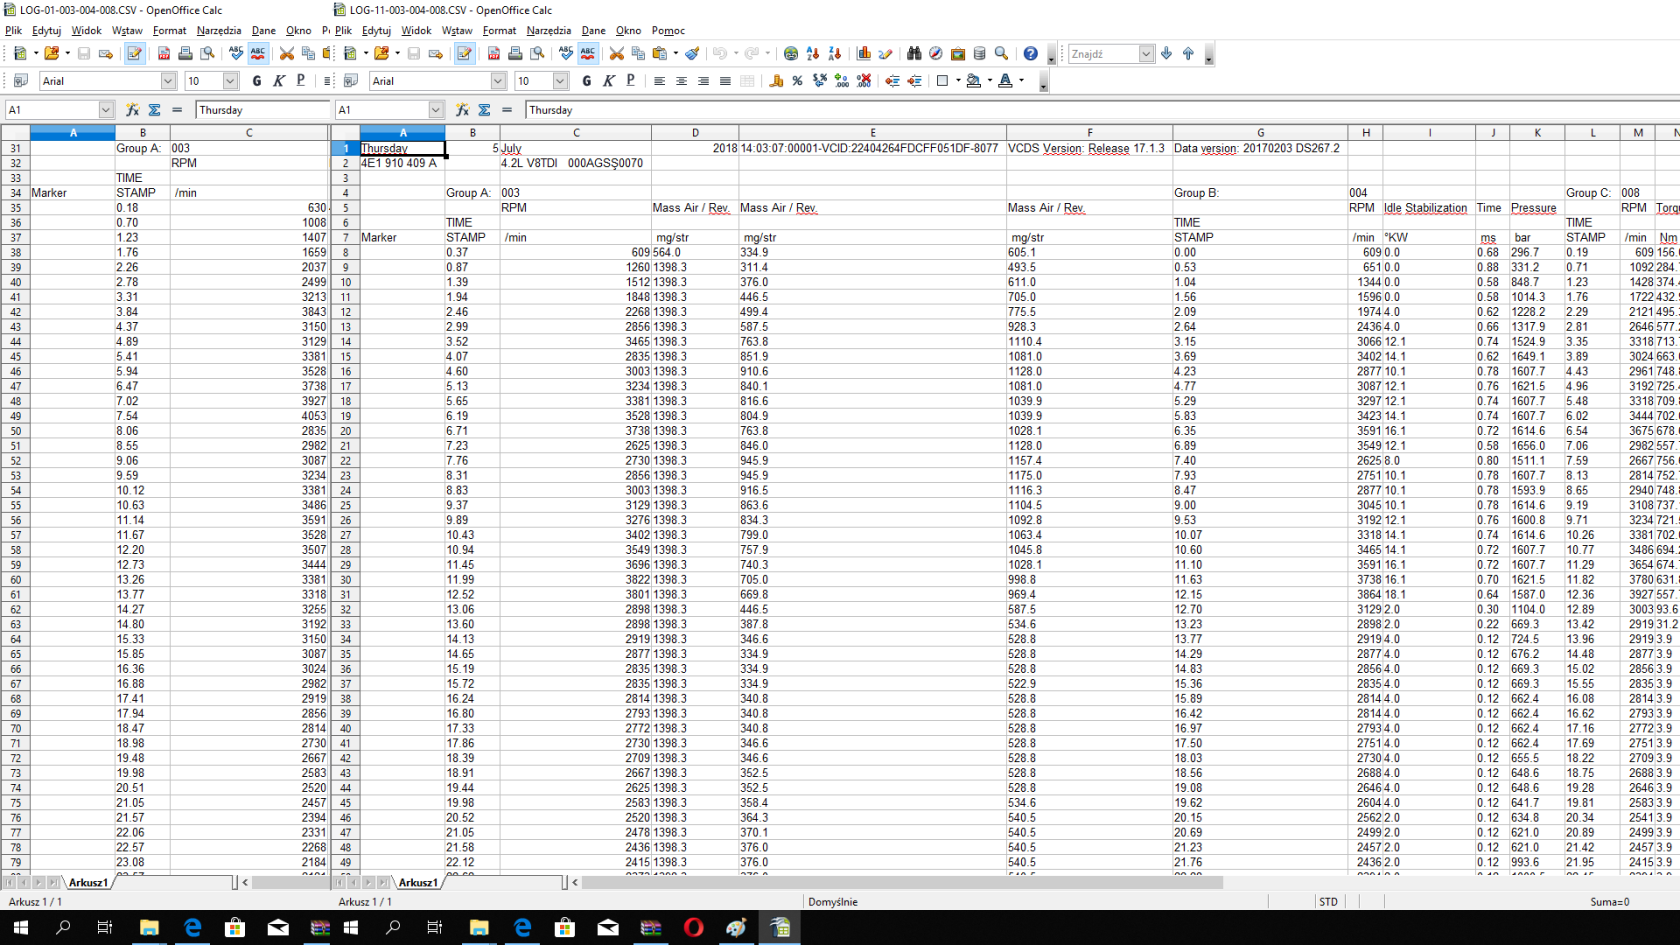This screenshot has width=1680, height=945.
Task: Insert Hyperlink via globe icon
Action: (791, 54)
